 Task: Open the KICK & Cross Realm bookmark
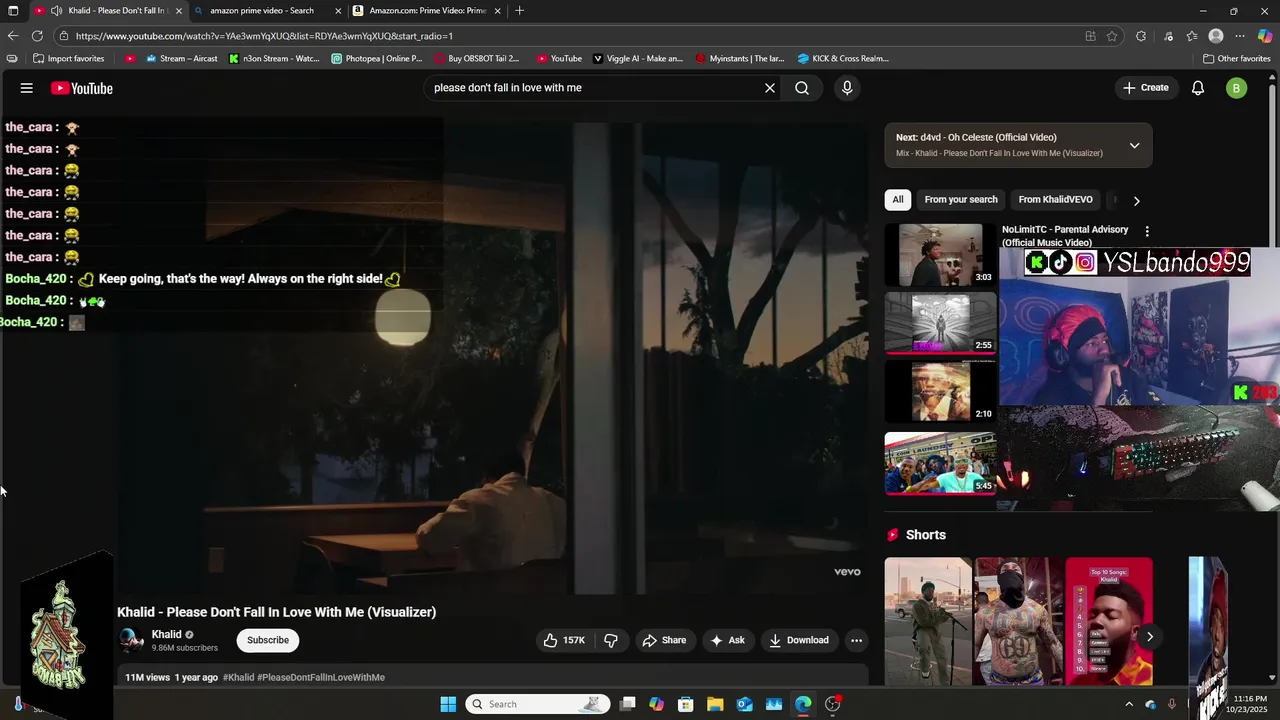pyautogui.click(x=843, y=58)
